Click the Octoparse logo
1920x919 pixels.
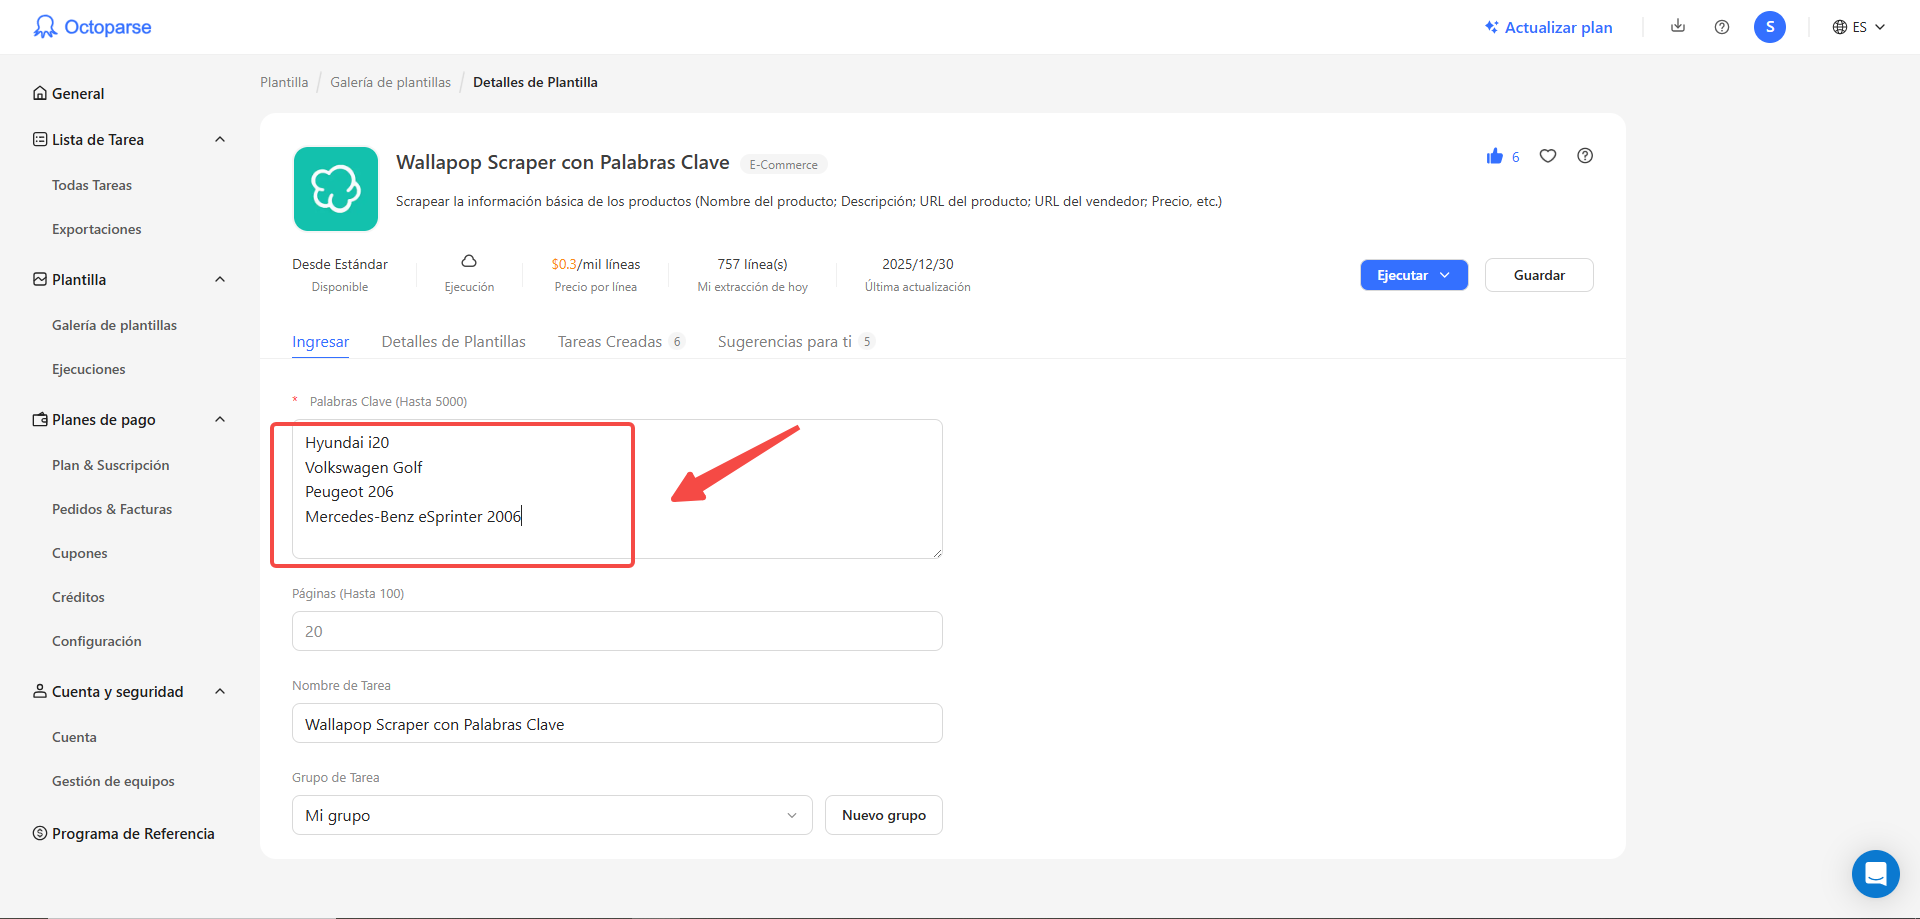click(x=92, y=27)
